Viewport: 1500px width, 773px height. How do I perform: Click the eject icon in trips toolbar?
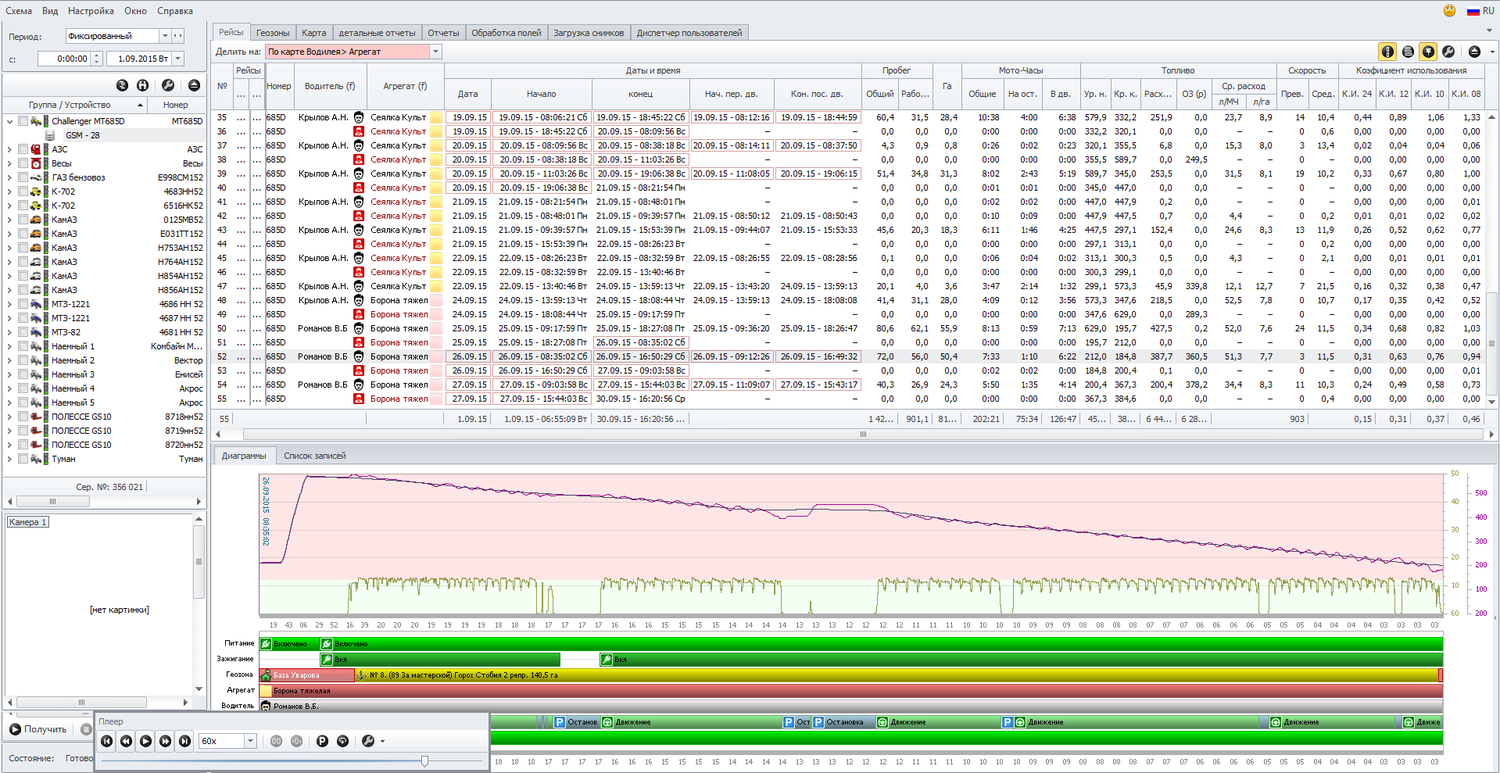(x=1475, y=51)
